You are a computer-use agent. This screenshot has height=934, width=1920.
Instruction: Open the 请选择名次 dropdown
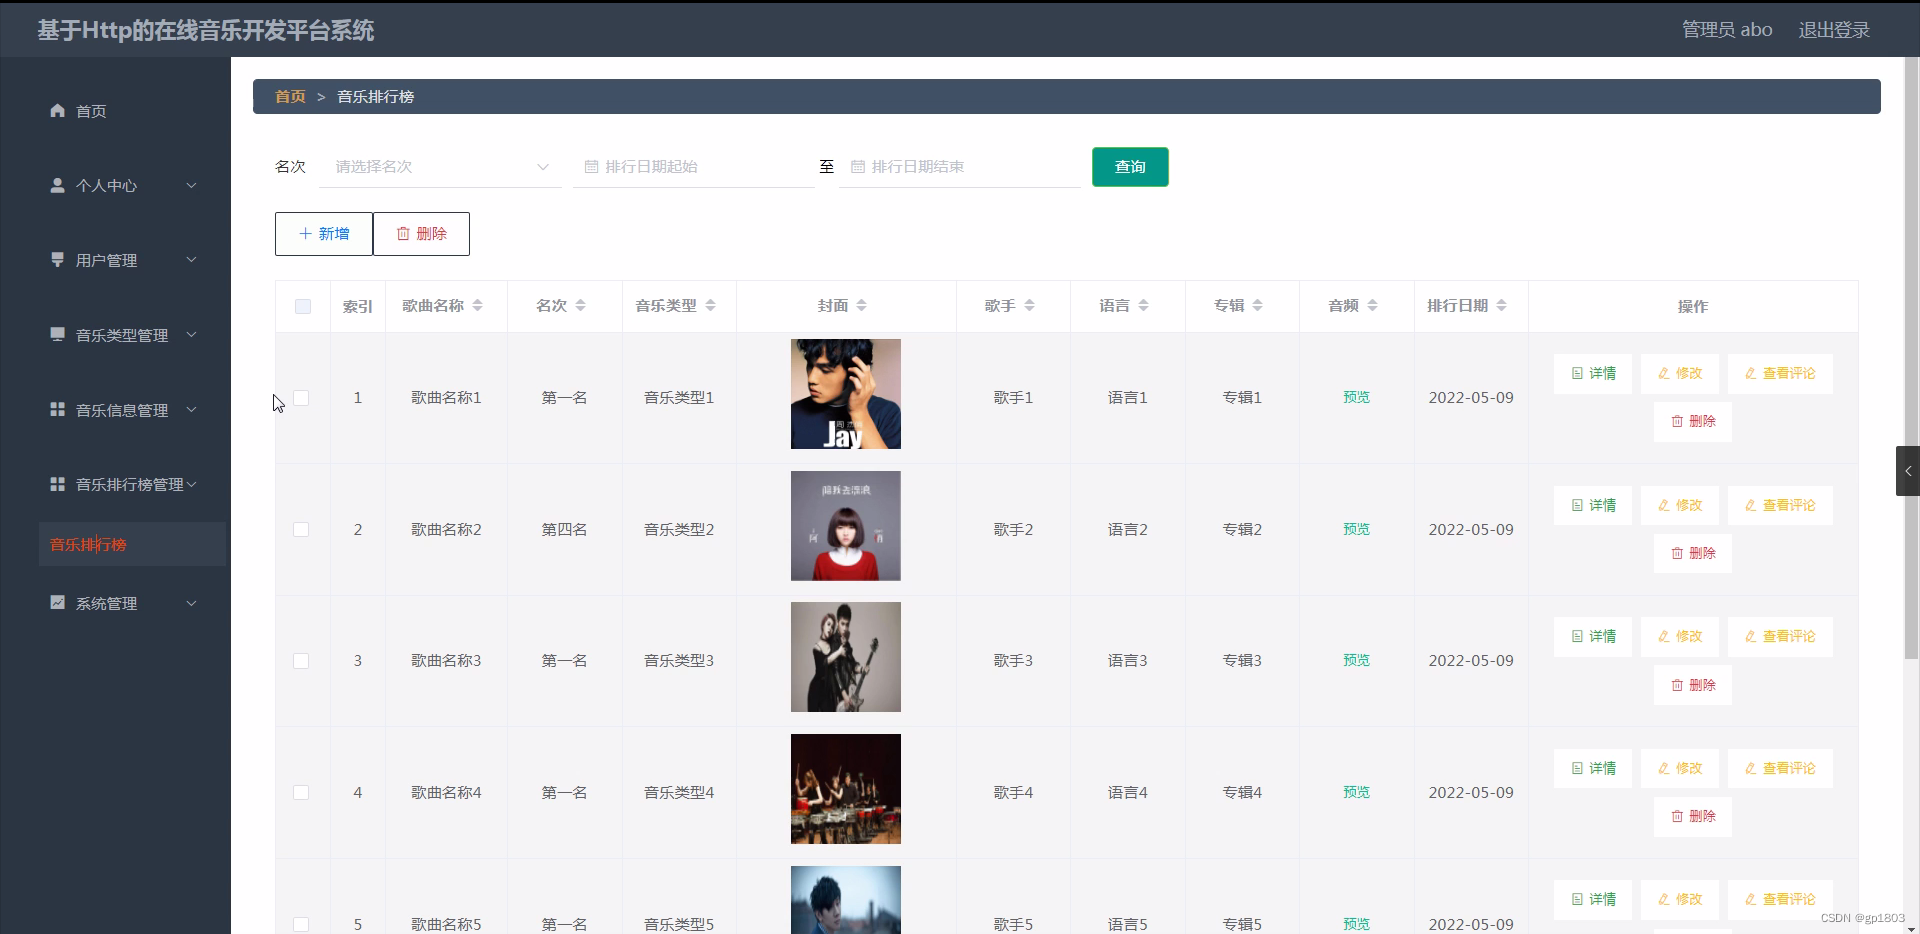click(x=441, y=167)
